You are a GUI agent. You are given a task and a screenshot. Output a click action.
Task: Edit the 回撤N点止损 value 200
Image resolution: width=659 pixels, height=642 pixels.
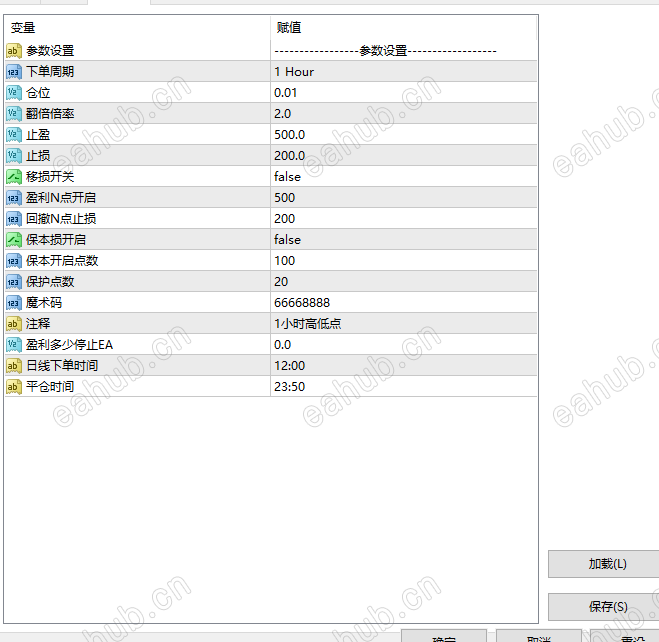[x=403, y=218]
